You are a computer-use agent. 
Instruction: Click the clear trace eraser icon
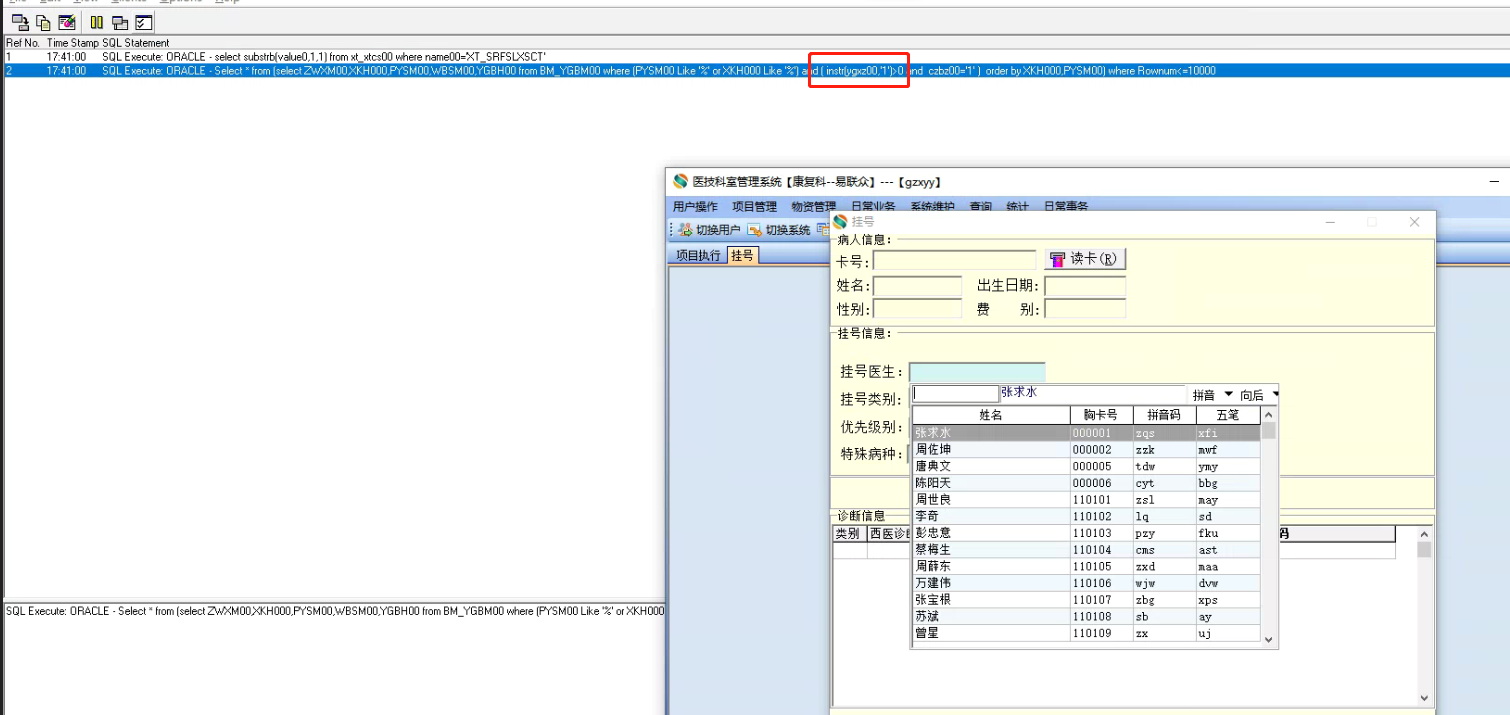pos(67,22)
